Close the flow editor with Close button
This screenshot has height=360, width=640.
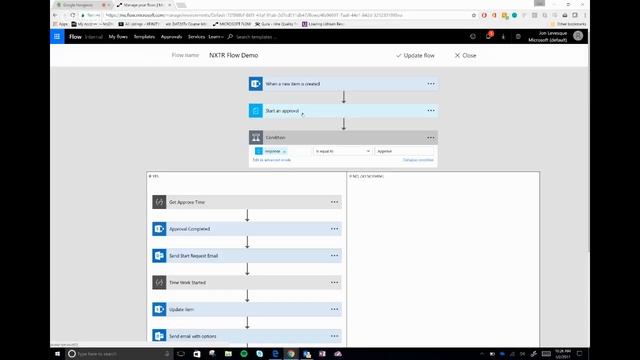click(465, 56)
